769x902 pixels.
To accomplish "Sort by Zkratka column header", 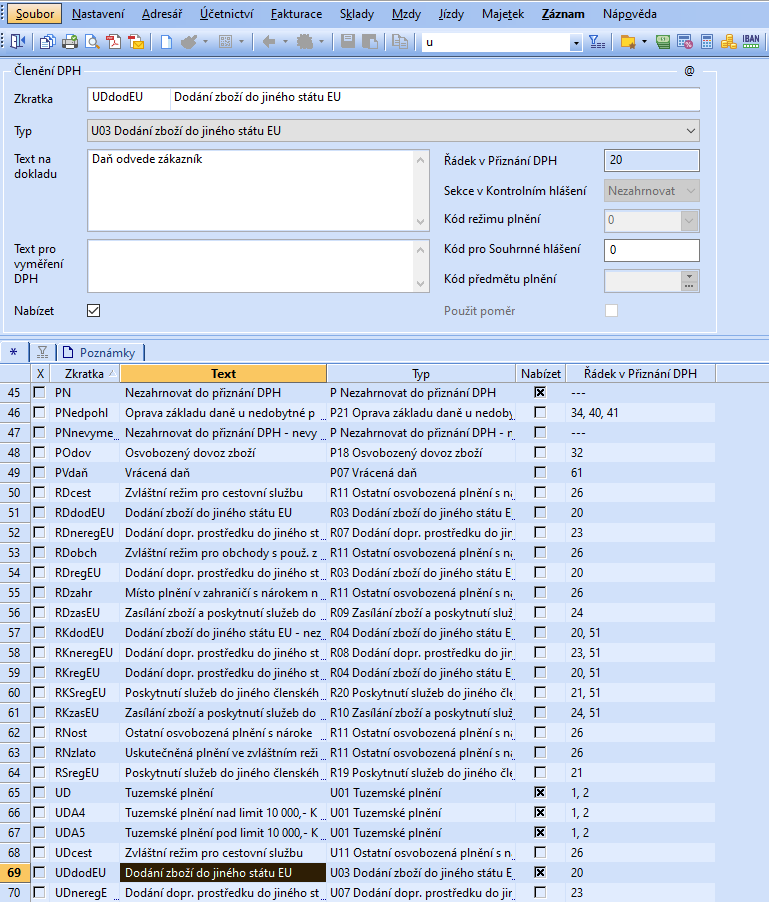I will pyautogui.click(x=85, y=373).
